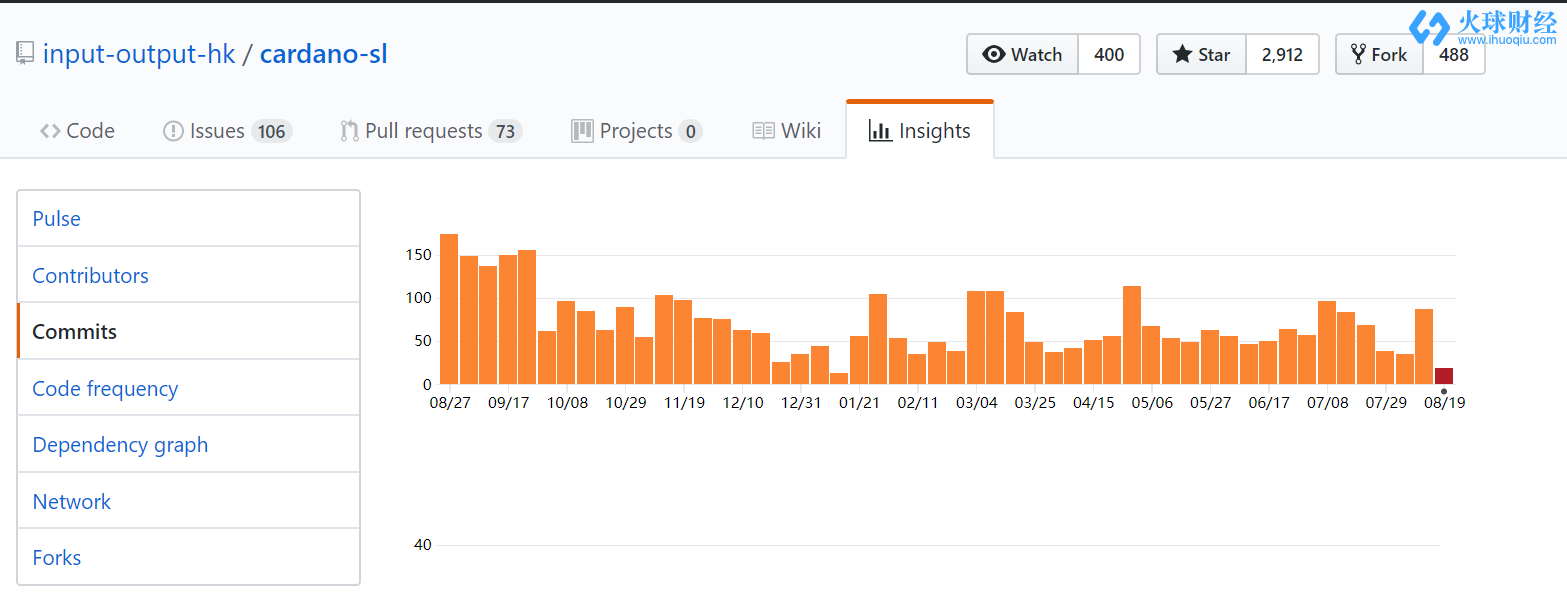Screen dimensions: 1567x598
Task: Click the star icon on Star
Action: [1182, 54]
